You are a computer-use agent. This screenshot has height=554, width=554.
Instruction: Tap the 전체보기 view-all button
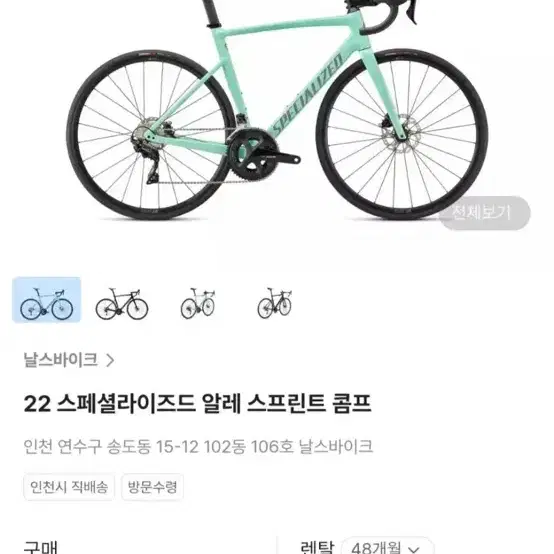pos(484,213)
